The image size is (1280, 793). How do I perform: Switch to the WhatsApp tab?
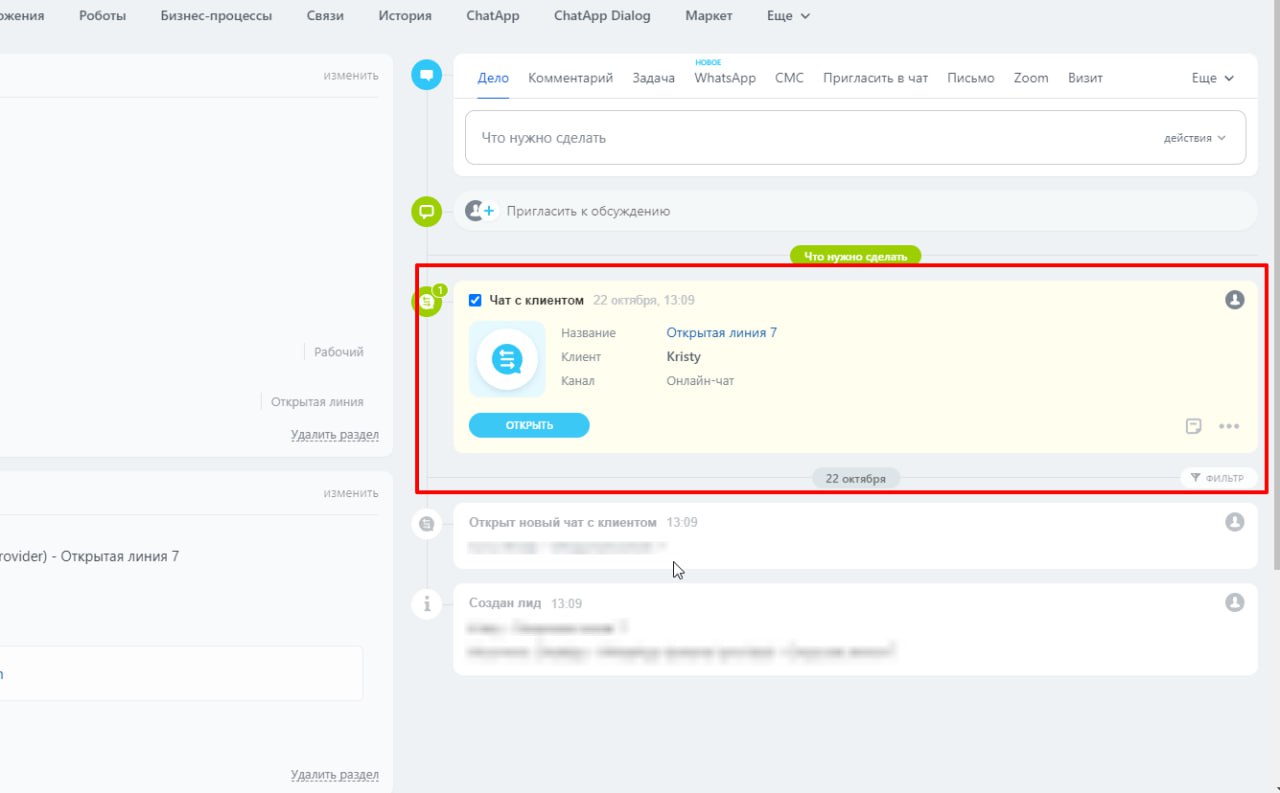coord(725,78)
